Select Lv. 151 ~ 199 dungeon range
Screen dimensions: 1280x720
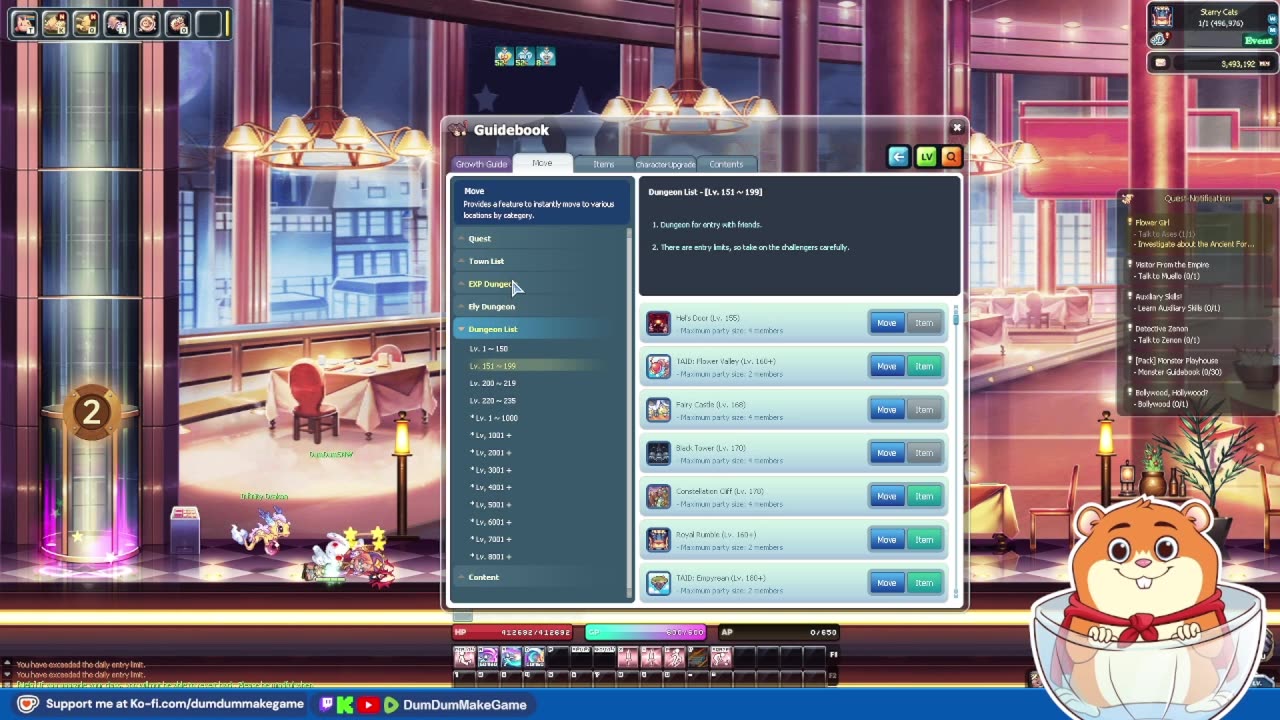coord(493,366)
